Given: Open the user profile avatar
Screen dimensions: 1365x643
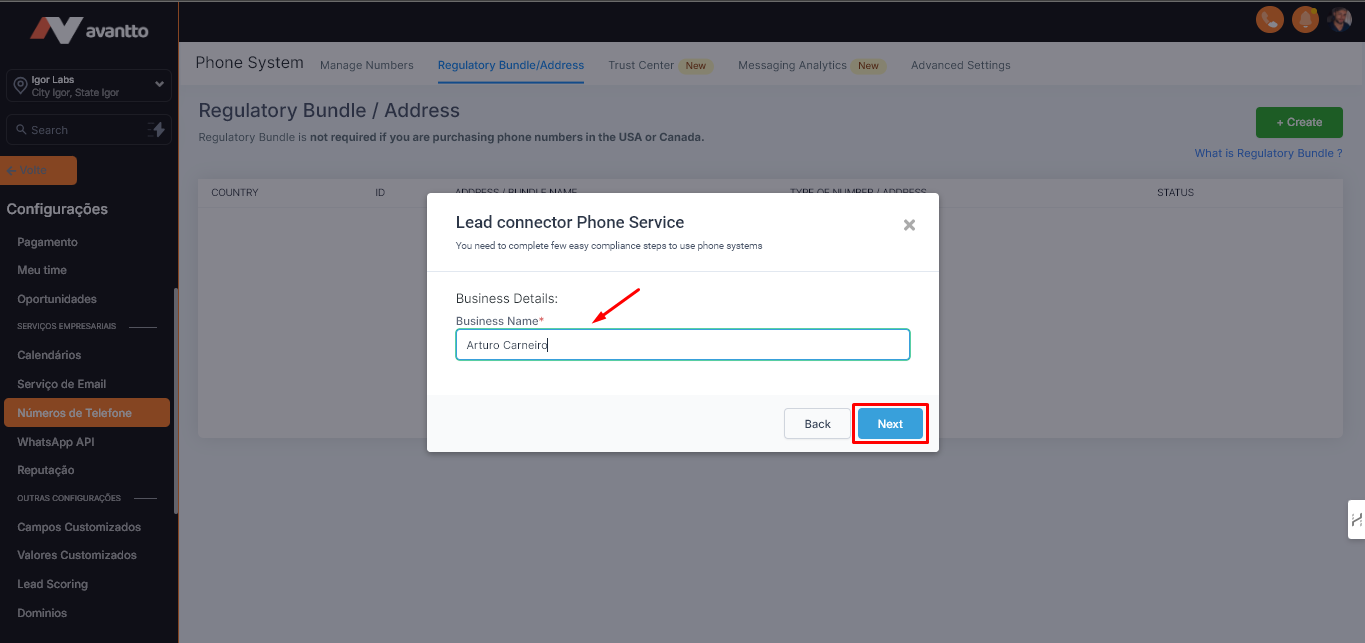Looking at the screenshot, I should (x=1340, y=19).
